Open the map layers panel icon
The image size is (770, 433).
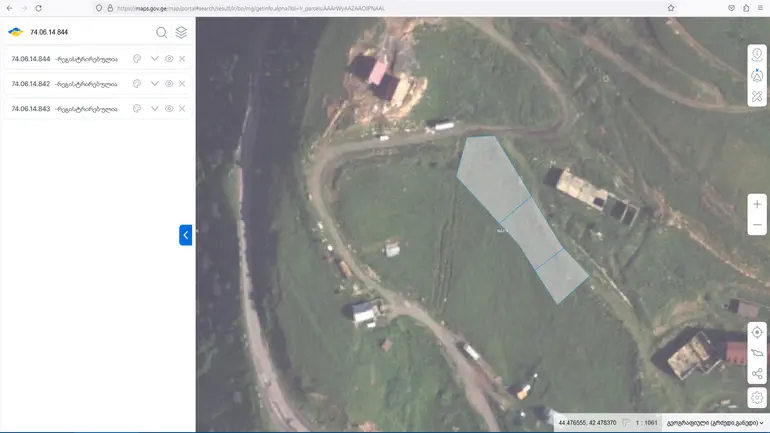coord(181,32)
